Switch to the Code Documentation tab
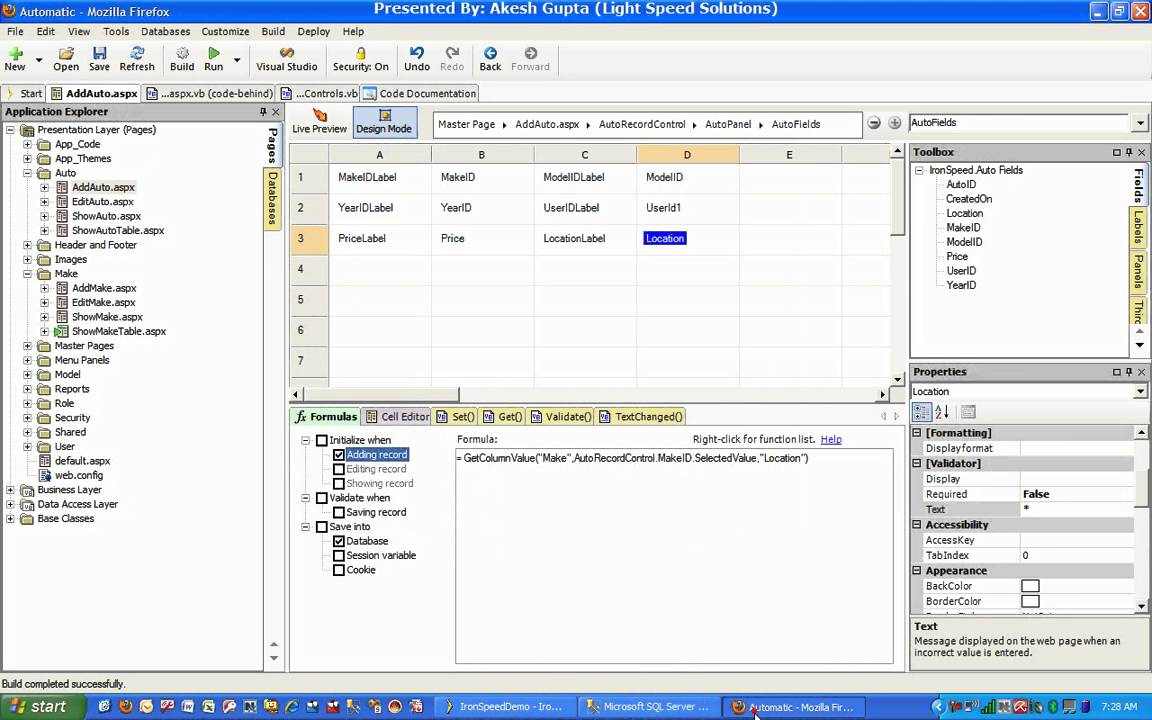Viewport: 1152px width, 720px height. click(420, 93)
